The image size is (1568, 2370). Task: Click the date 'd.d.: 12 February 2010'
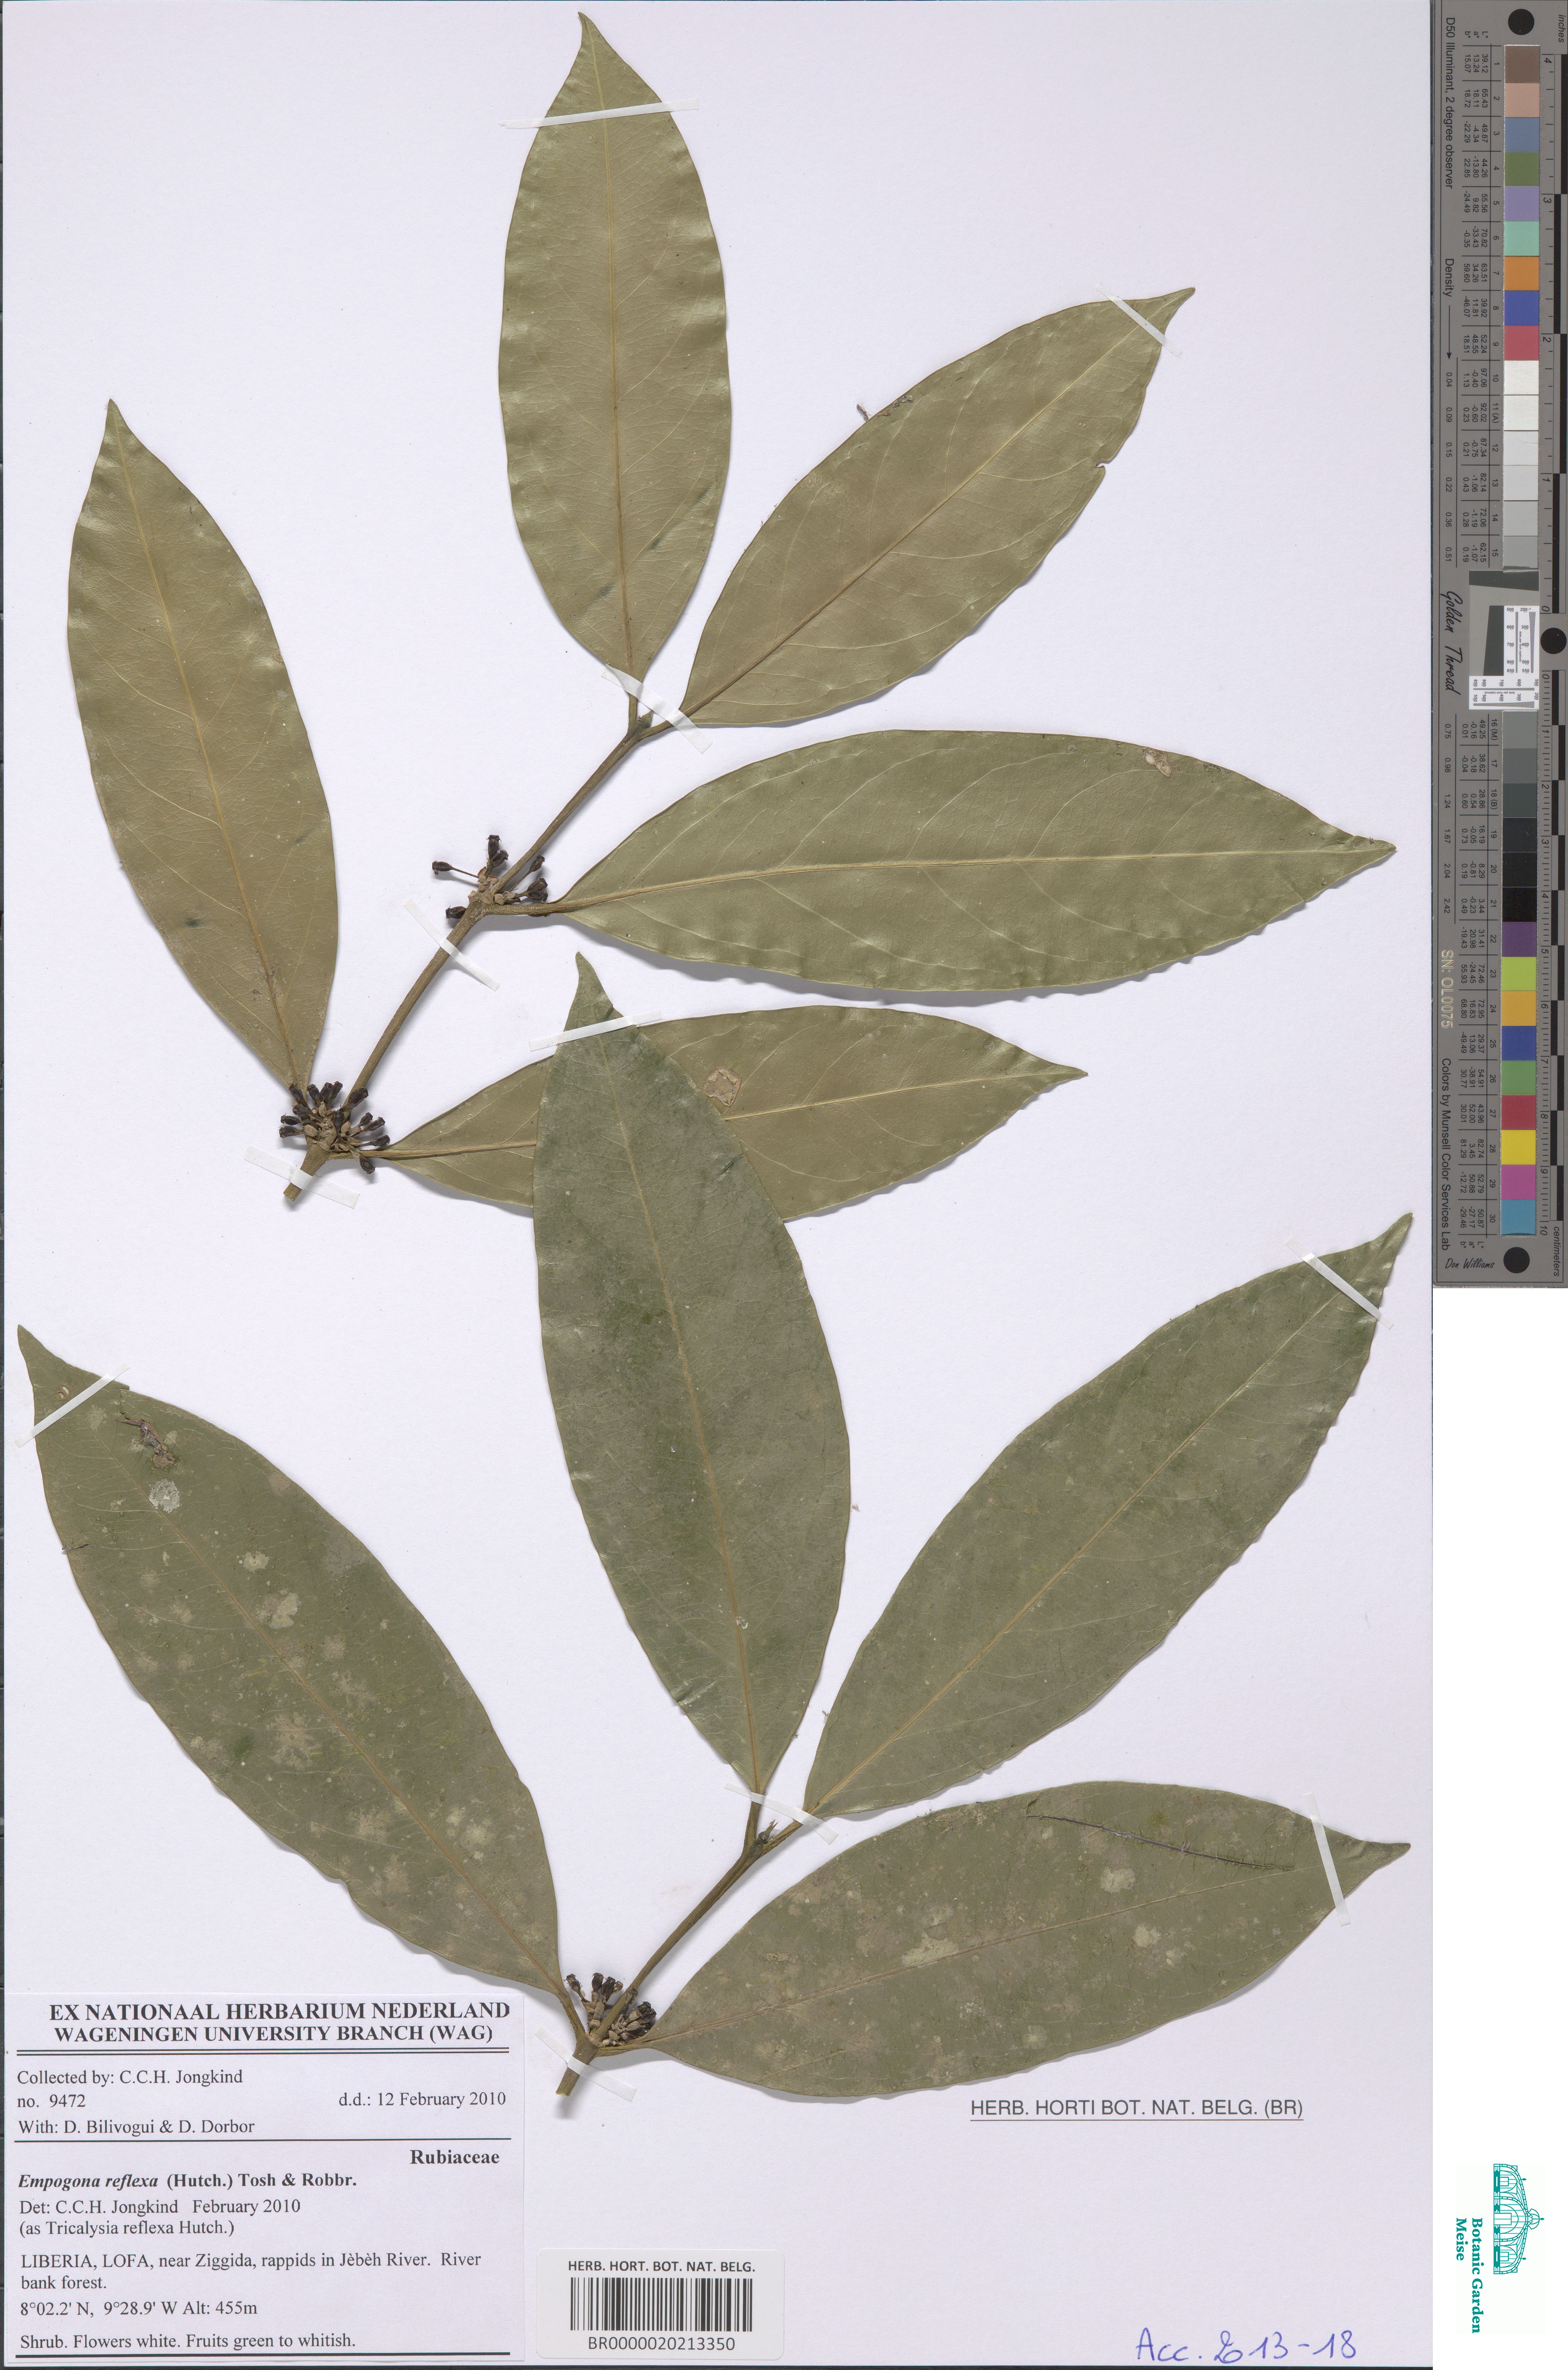422,2099
